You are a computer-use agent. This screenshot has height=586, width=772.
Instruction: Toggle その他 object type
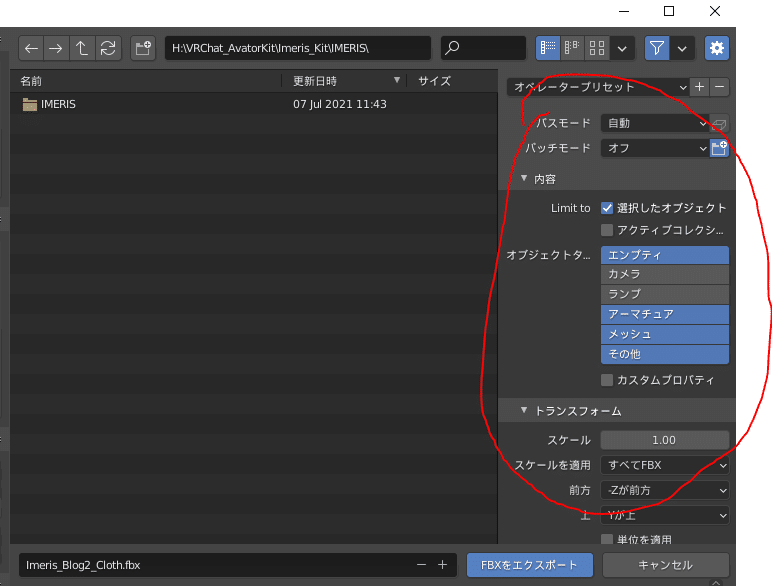tap(665, 354)
